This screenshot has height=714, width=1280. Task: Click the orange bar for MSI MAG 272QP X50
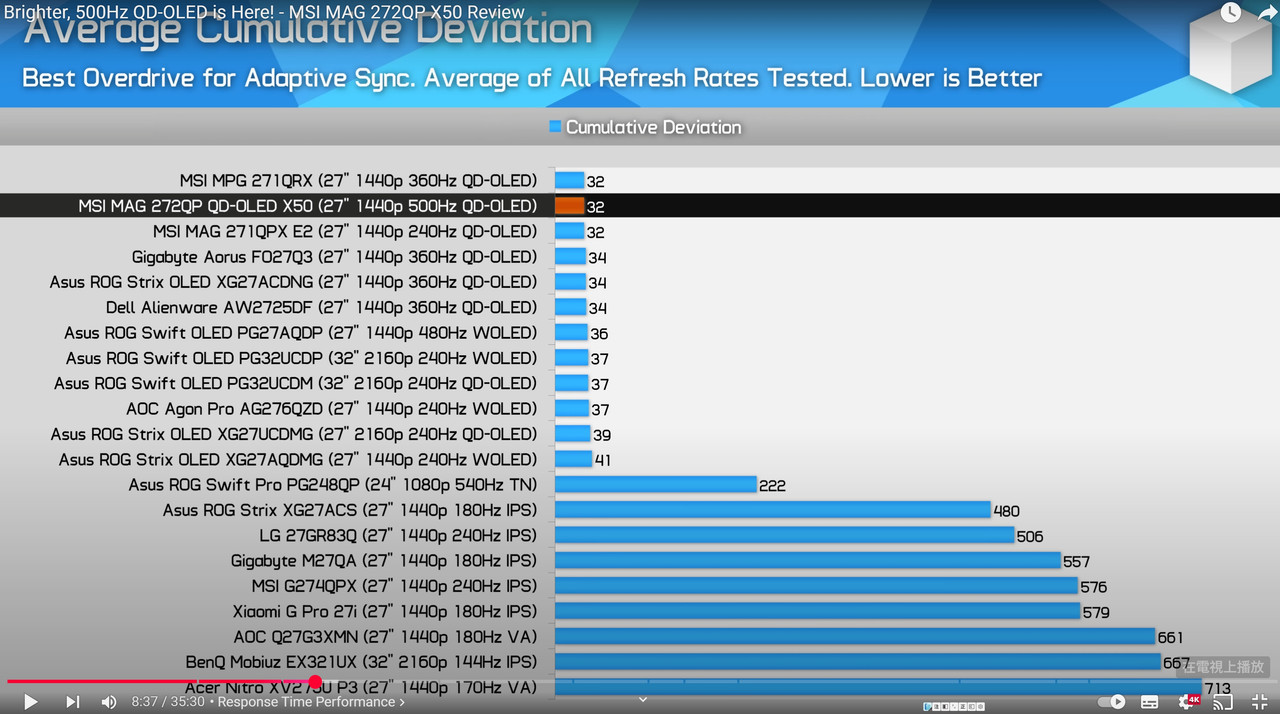tap(569, 206)
